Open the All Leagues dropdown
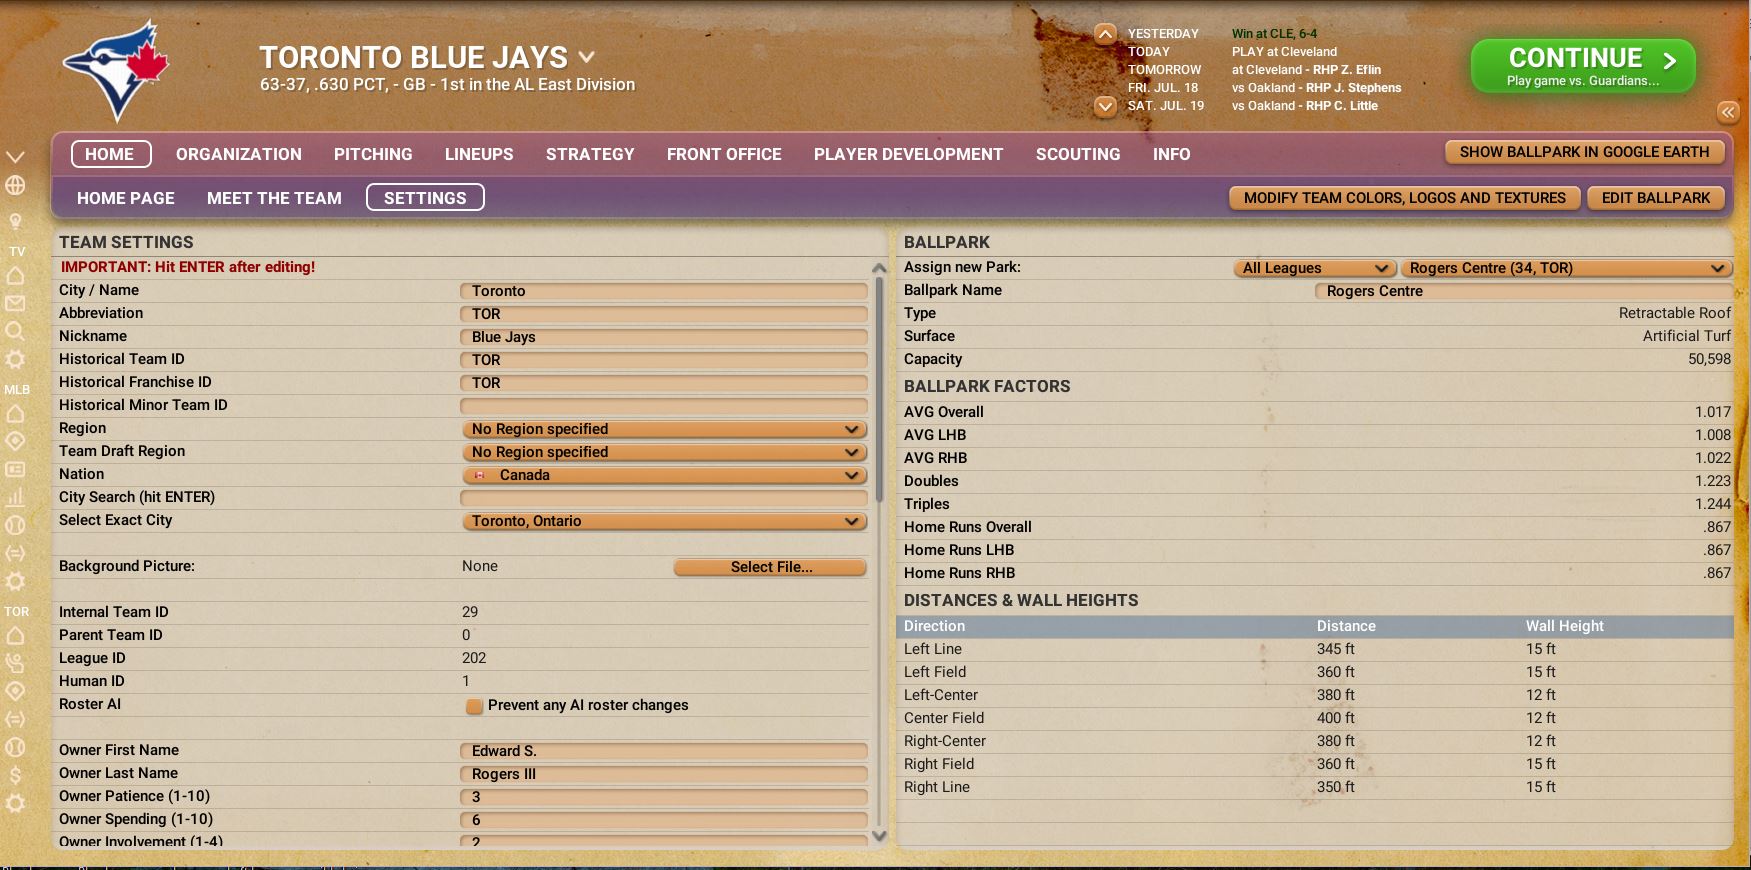Viewport: 1751px width, 870px height. coord(1314,268)
